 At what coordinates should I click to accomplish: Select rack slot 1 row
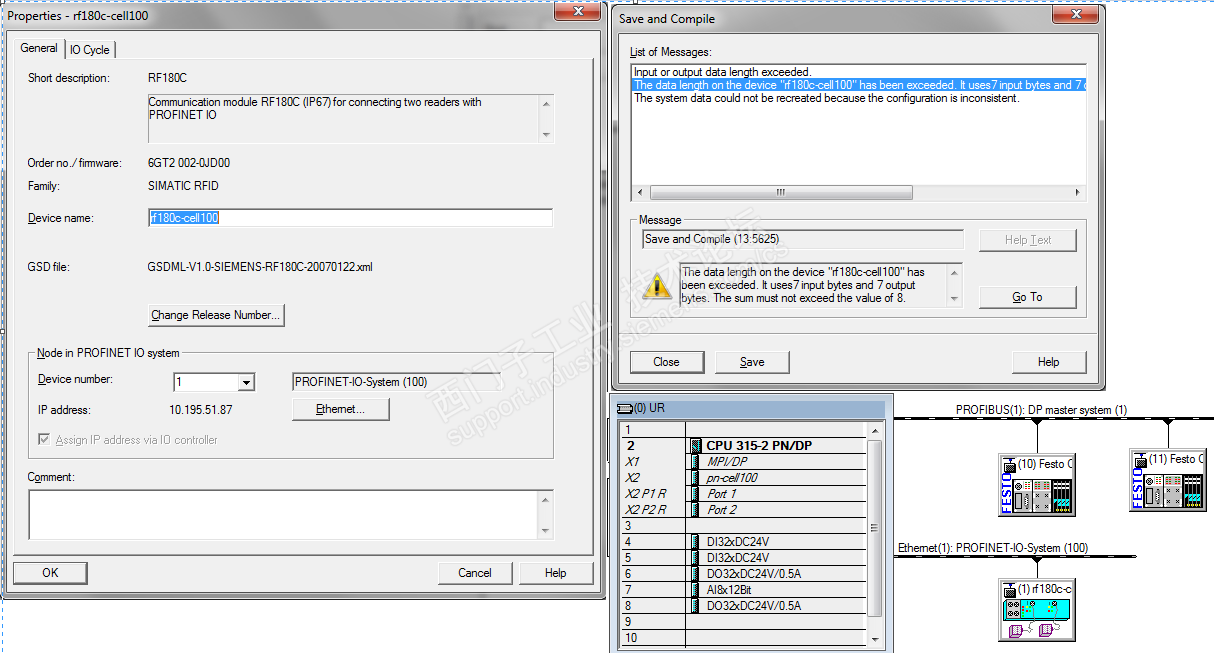[743, 429]
